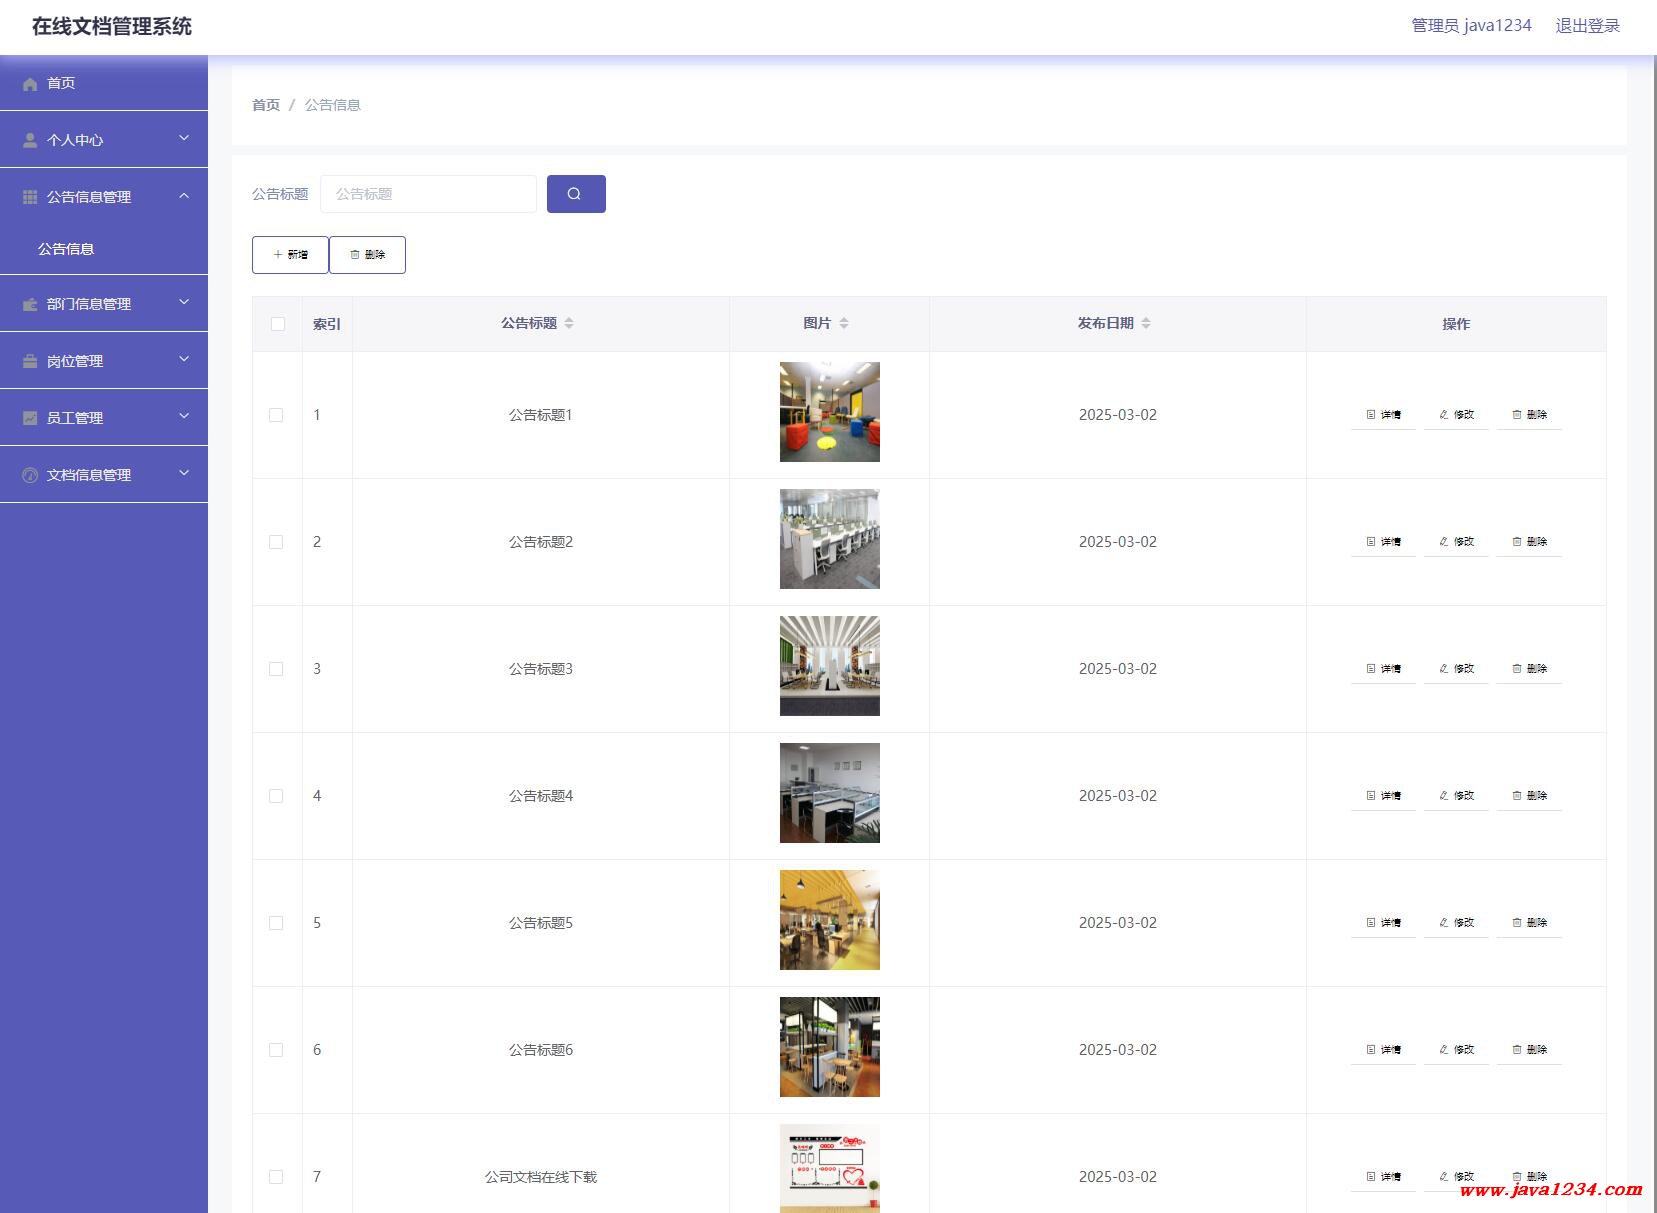This screenshot has height=1213, width=1657.
Task: Click the 新增 button
Action: (x=290, y=255)
